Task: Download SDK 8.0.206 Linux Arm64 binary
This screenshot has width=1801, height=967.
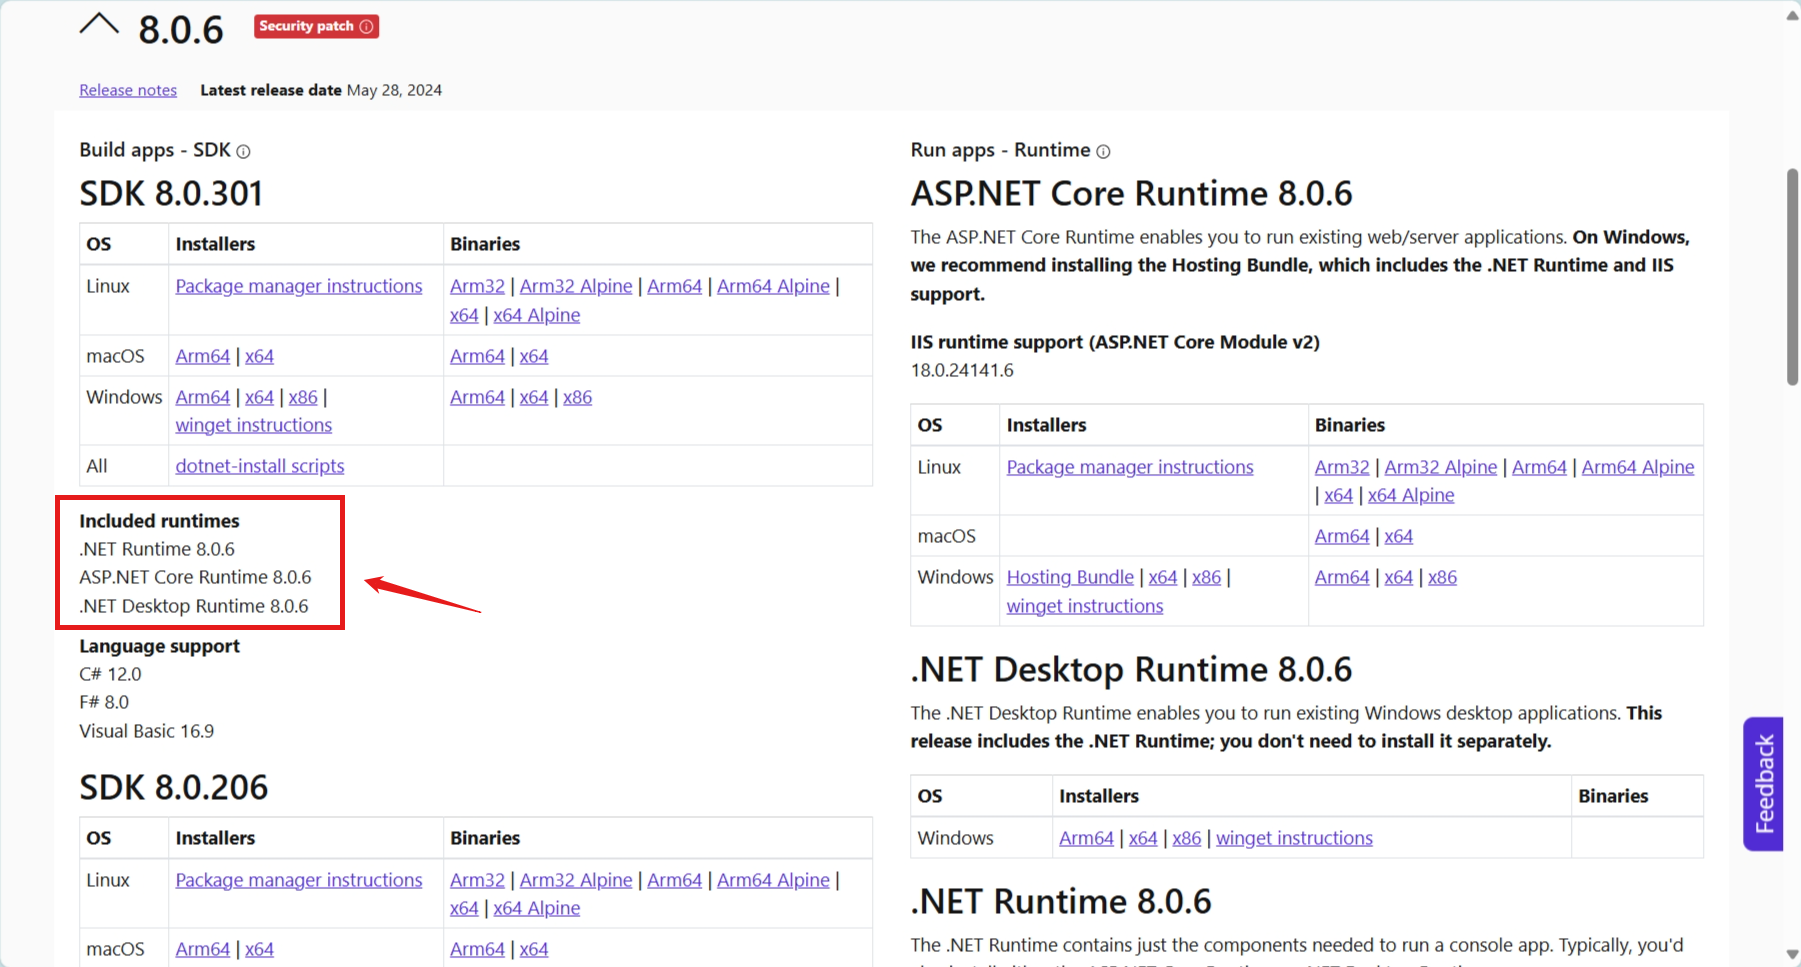Action: [674, 880]
